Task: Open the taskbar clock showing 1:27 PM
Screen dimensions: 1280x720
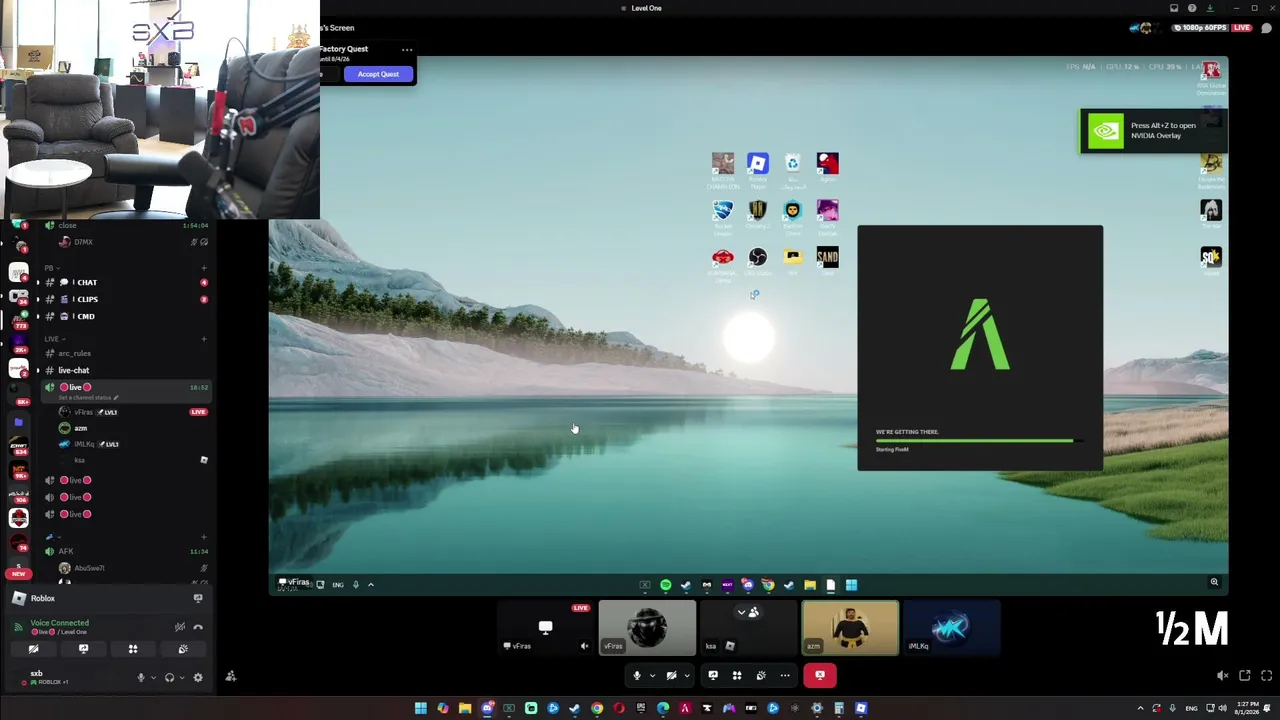Action: tap(1247, 709)
